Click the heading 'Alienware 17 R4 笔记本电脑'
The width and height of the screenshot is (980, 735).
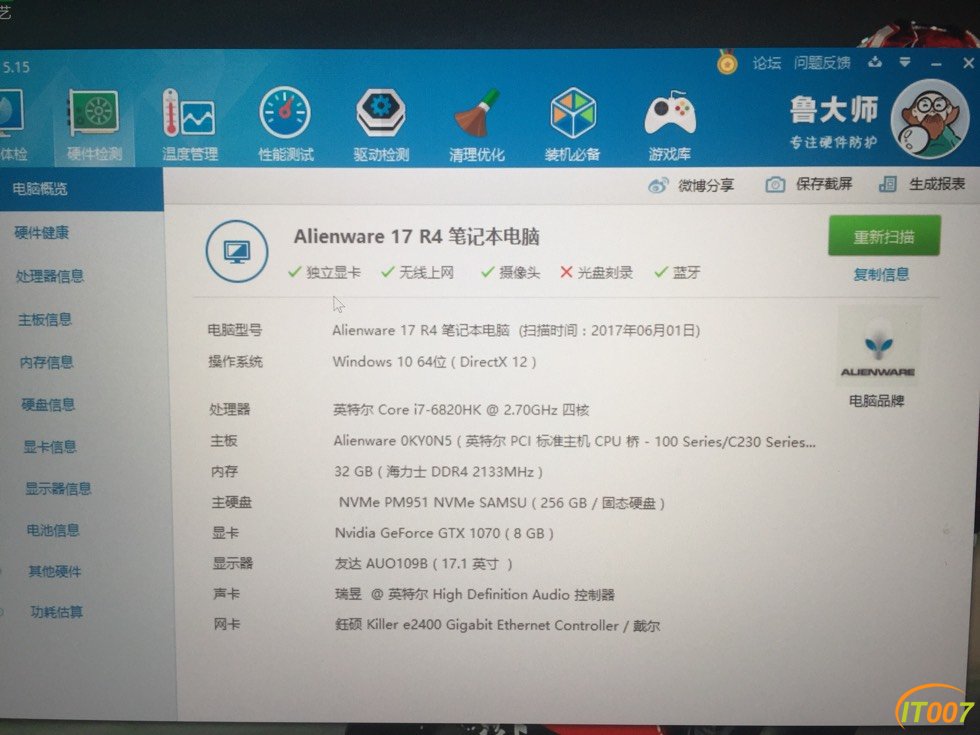417,236
